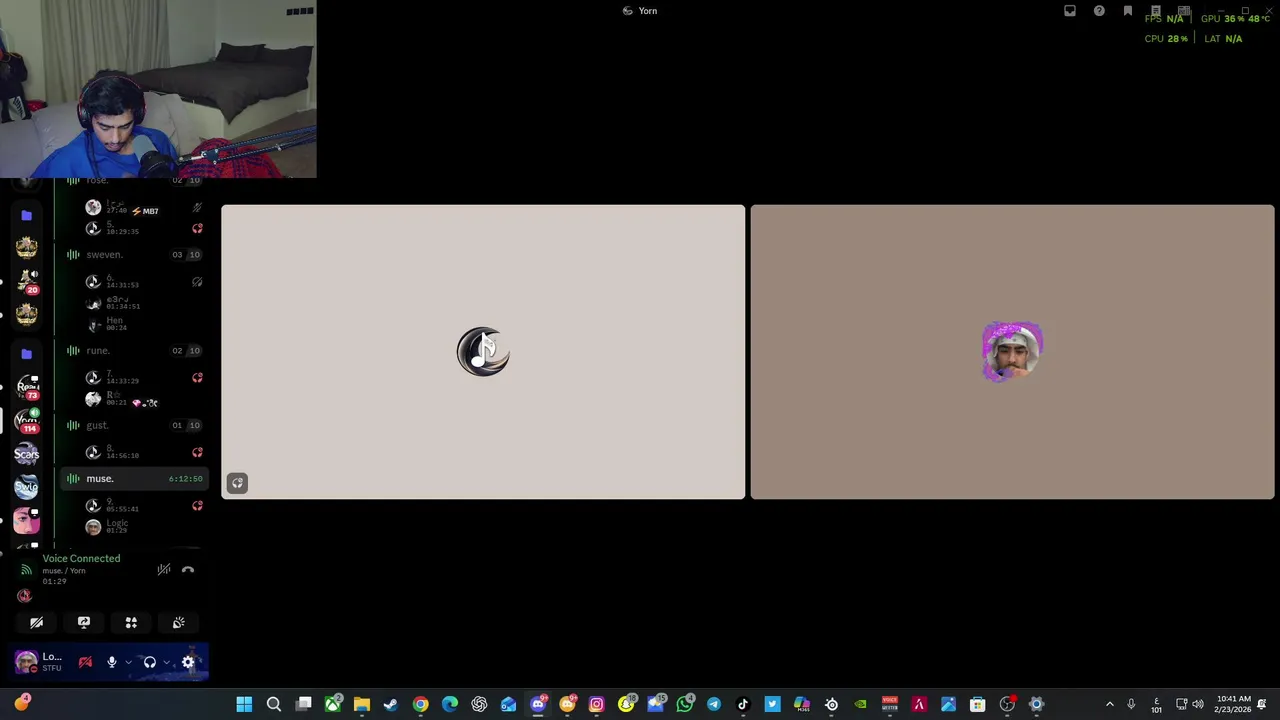Select the Swig server icon
The width and height of the screenshot is (1280, 720).
tap(27, 488)
